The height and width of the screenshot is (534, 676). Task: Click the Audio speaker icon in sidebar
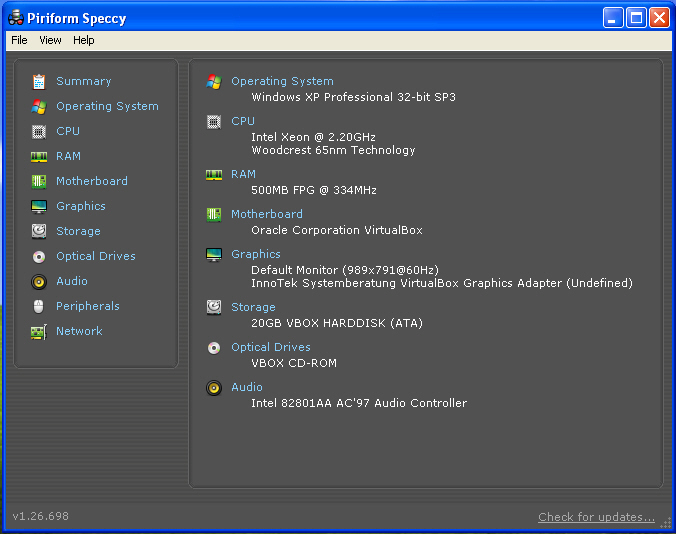click(x=39, y=282)
